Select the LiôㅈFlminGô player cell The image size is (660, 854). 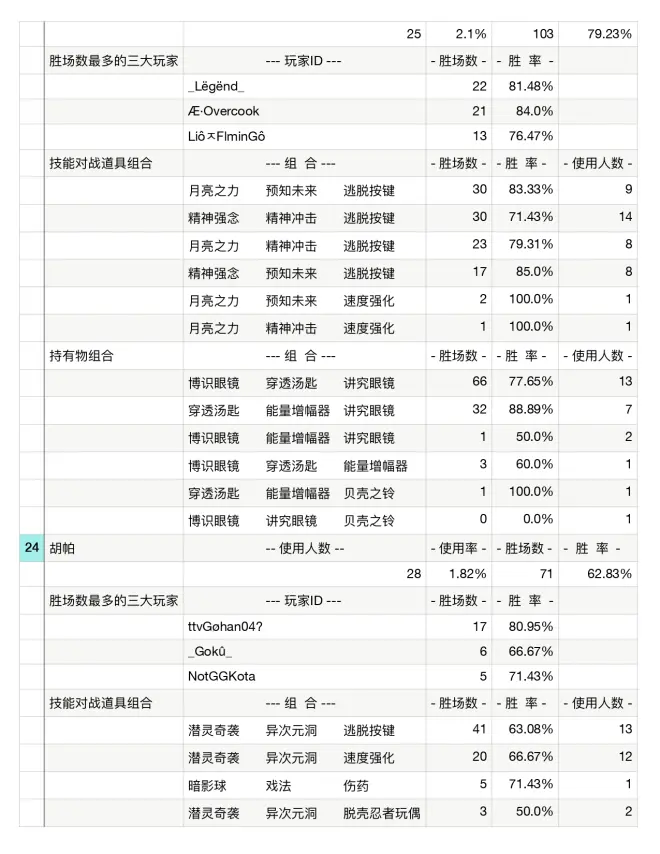pos(227,136)
